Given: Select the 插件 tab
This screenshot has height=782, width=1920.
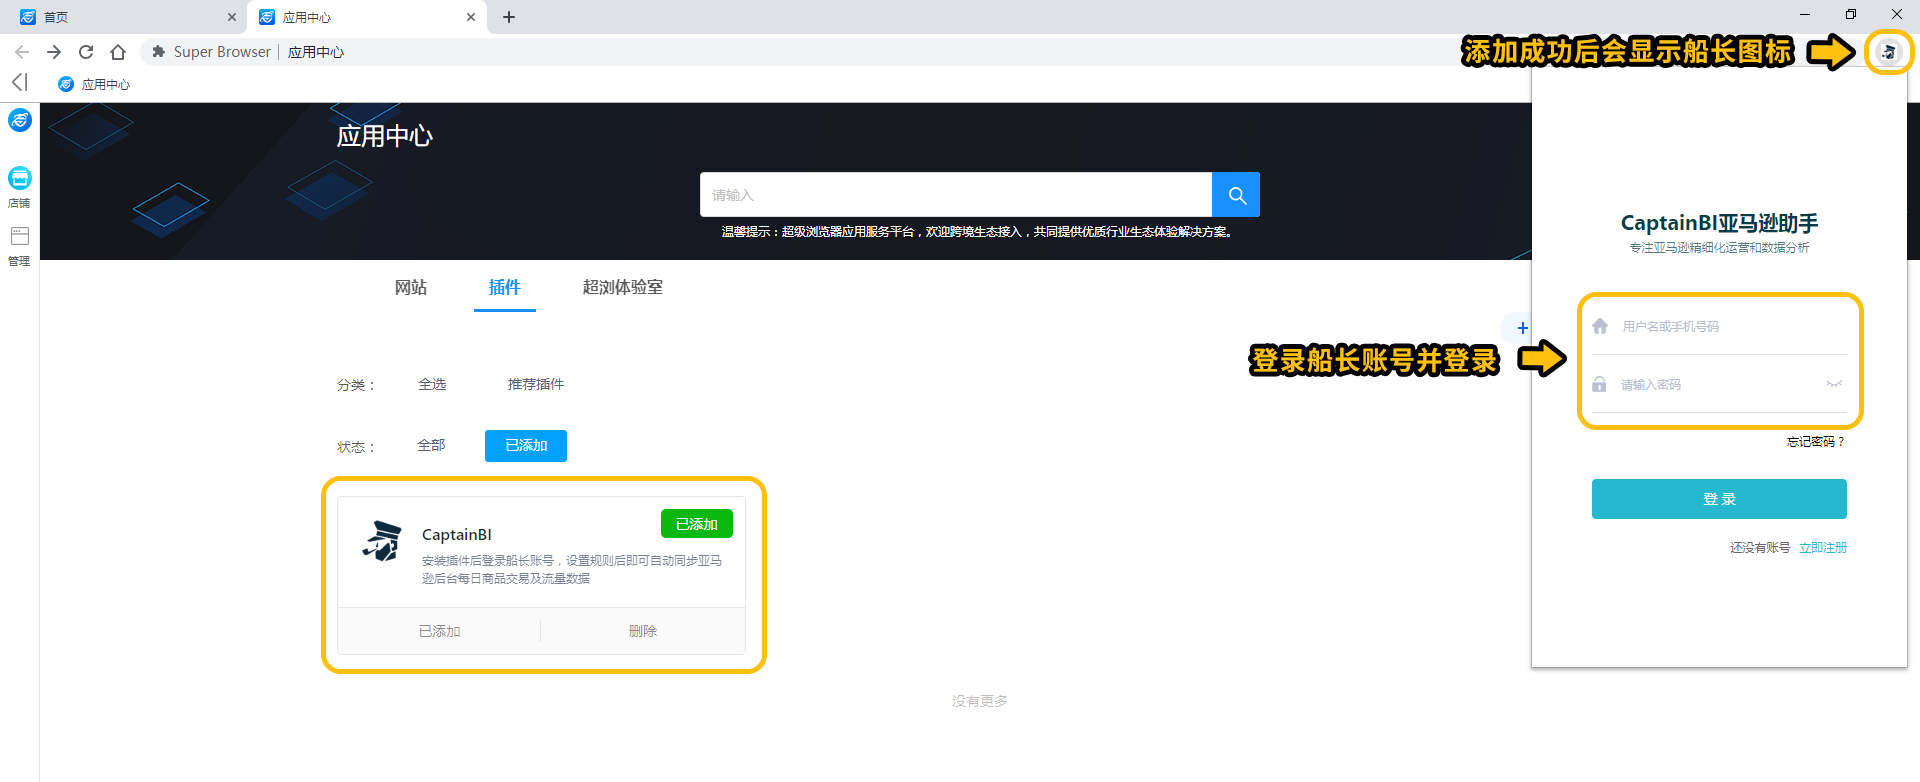Looking at the screenshot, I should [x=505, y=287].
